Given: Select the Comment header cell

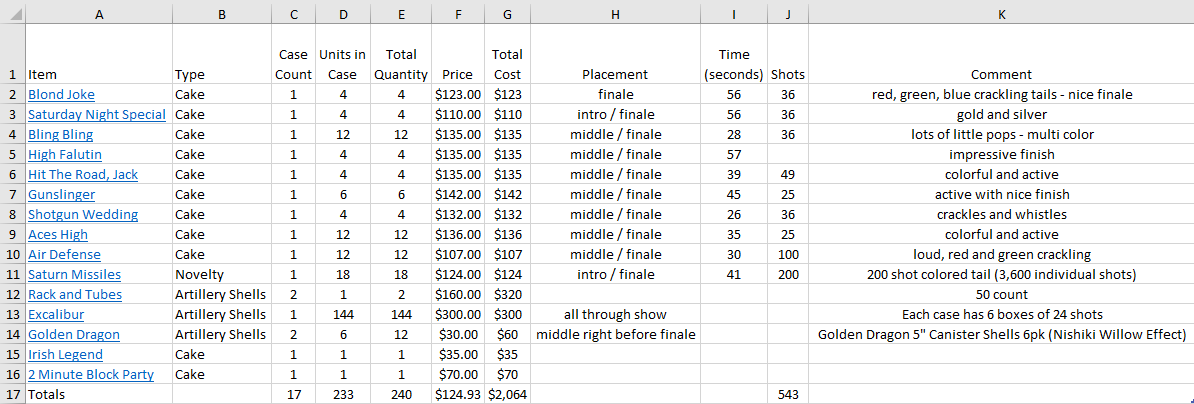Looking at the screenshot, I should pos(1001,55).
